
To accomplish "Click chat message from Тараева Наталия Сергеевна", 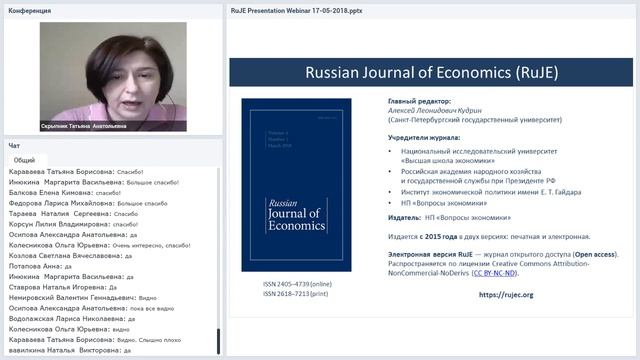I will pyautogui.click(x=73, y=214).
